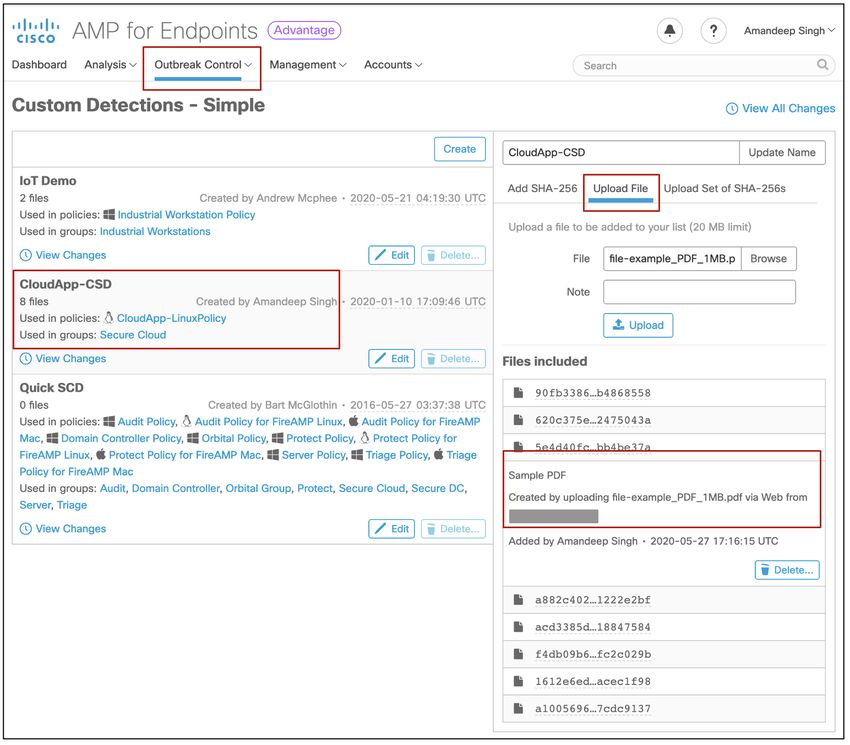Select hash 90fb3386…b4868558 text
Viewport: 850px width, 745px height.
click(x=593, y=393)
